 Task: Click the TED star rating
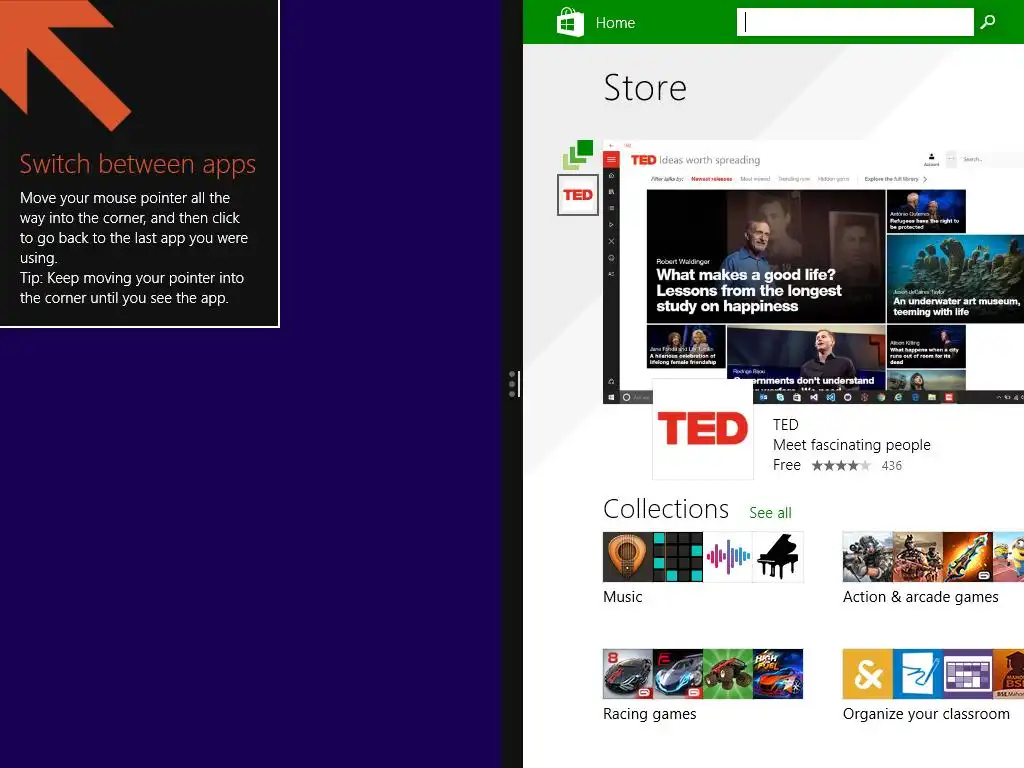click(x=840, y=466)
